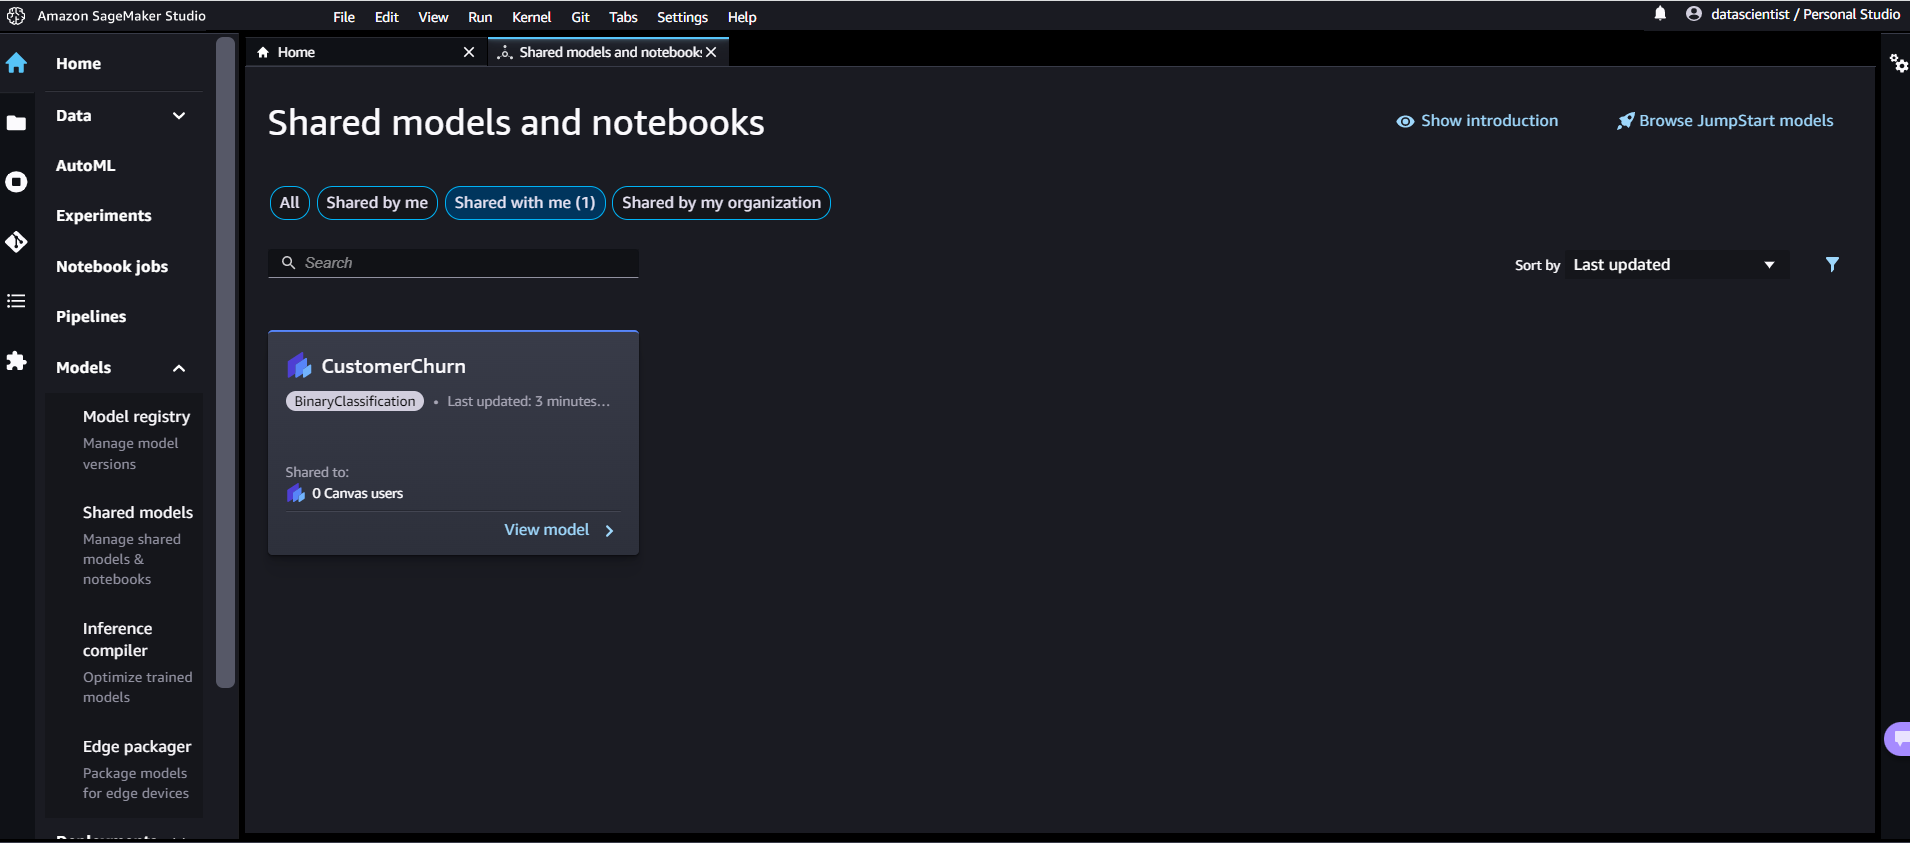This screenshot has height=843, width=1910.
Task: Open the extensions puzzle icon
Action: coord(16,361)
